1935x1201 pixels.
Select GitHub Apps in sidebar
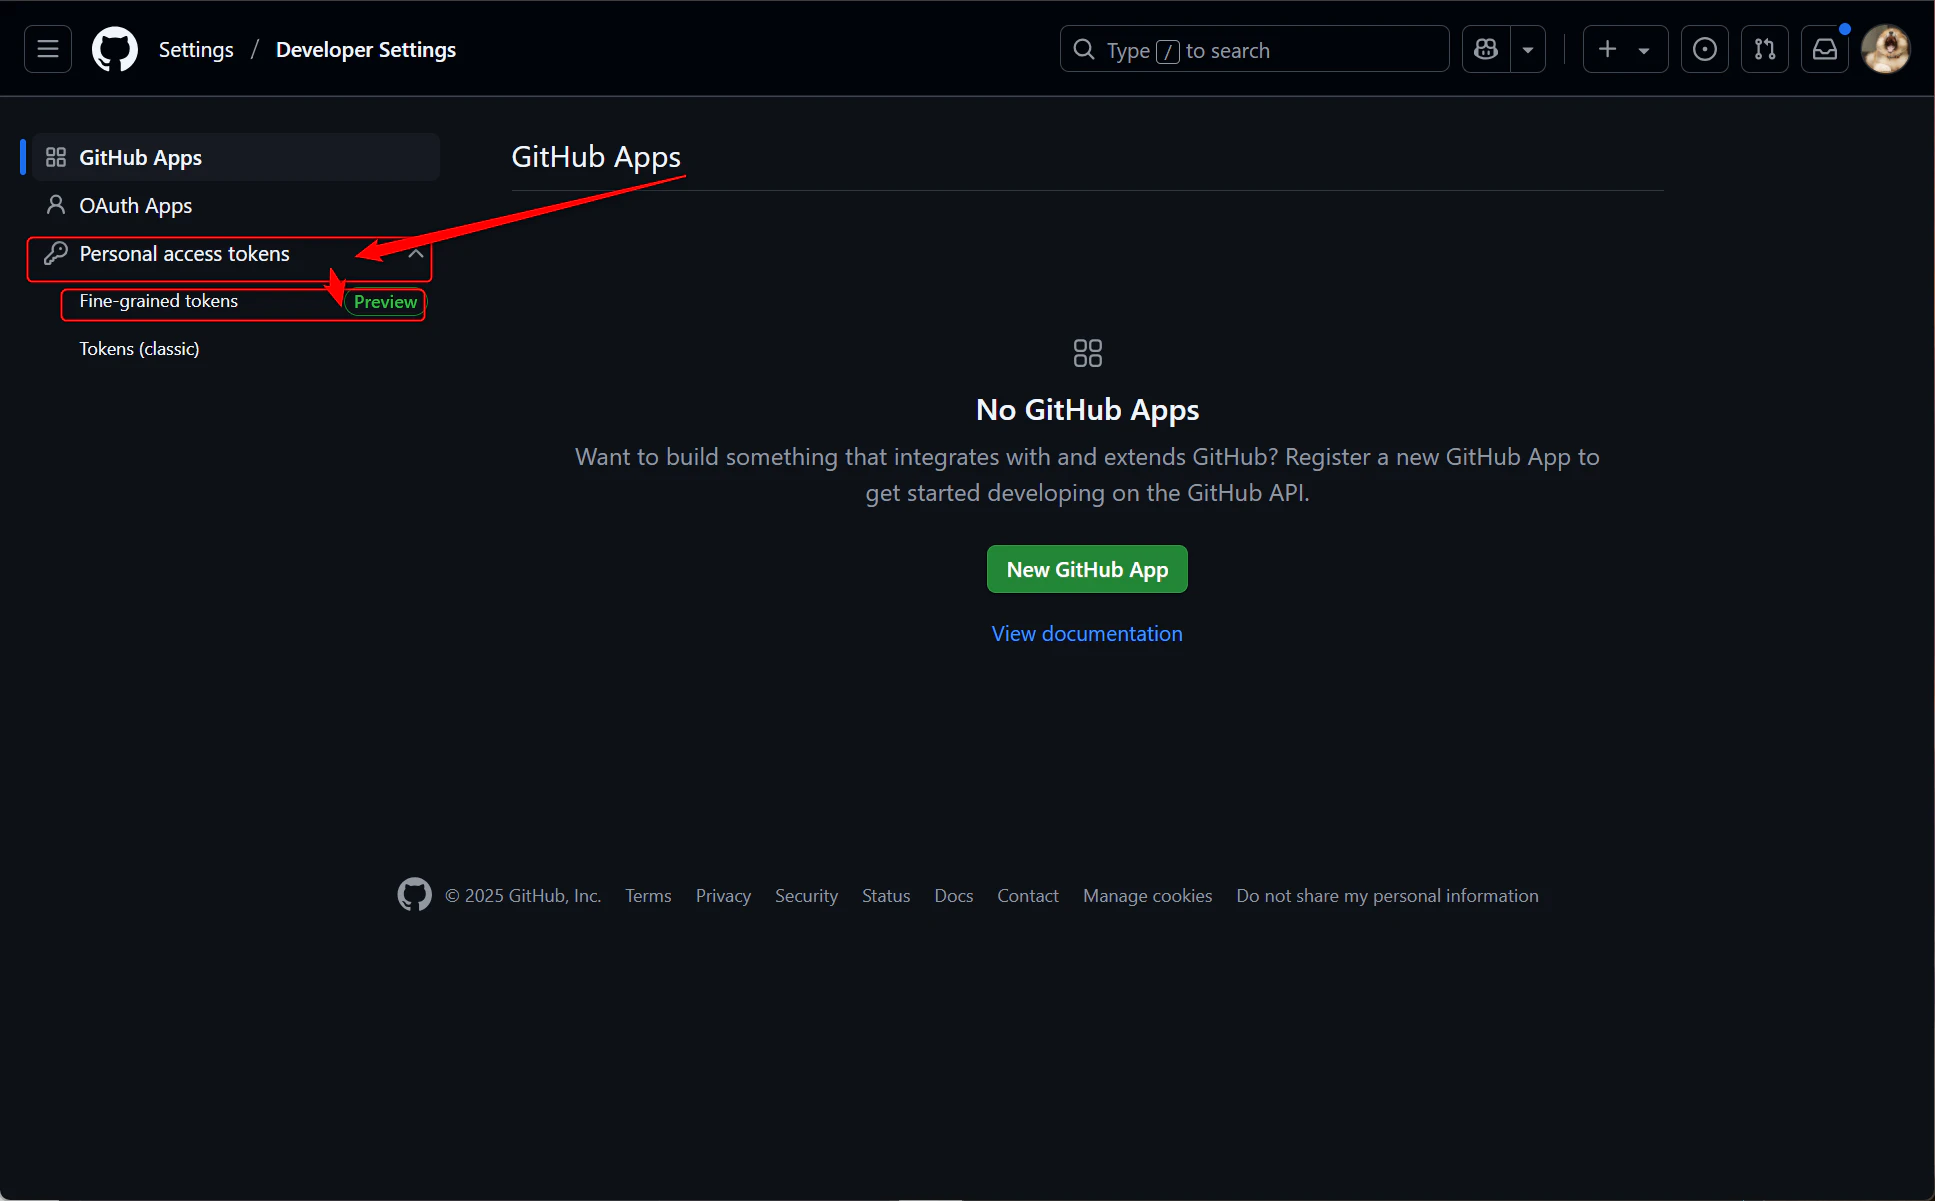click(x=236, y=157)
